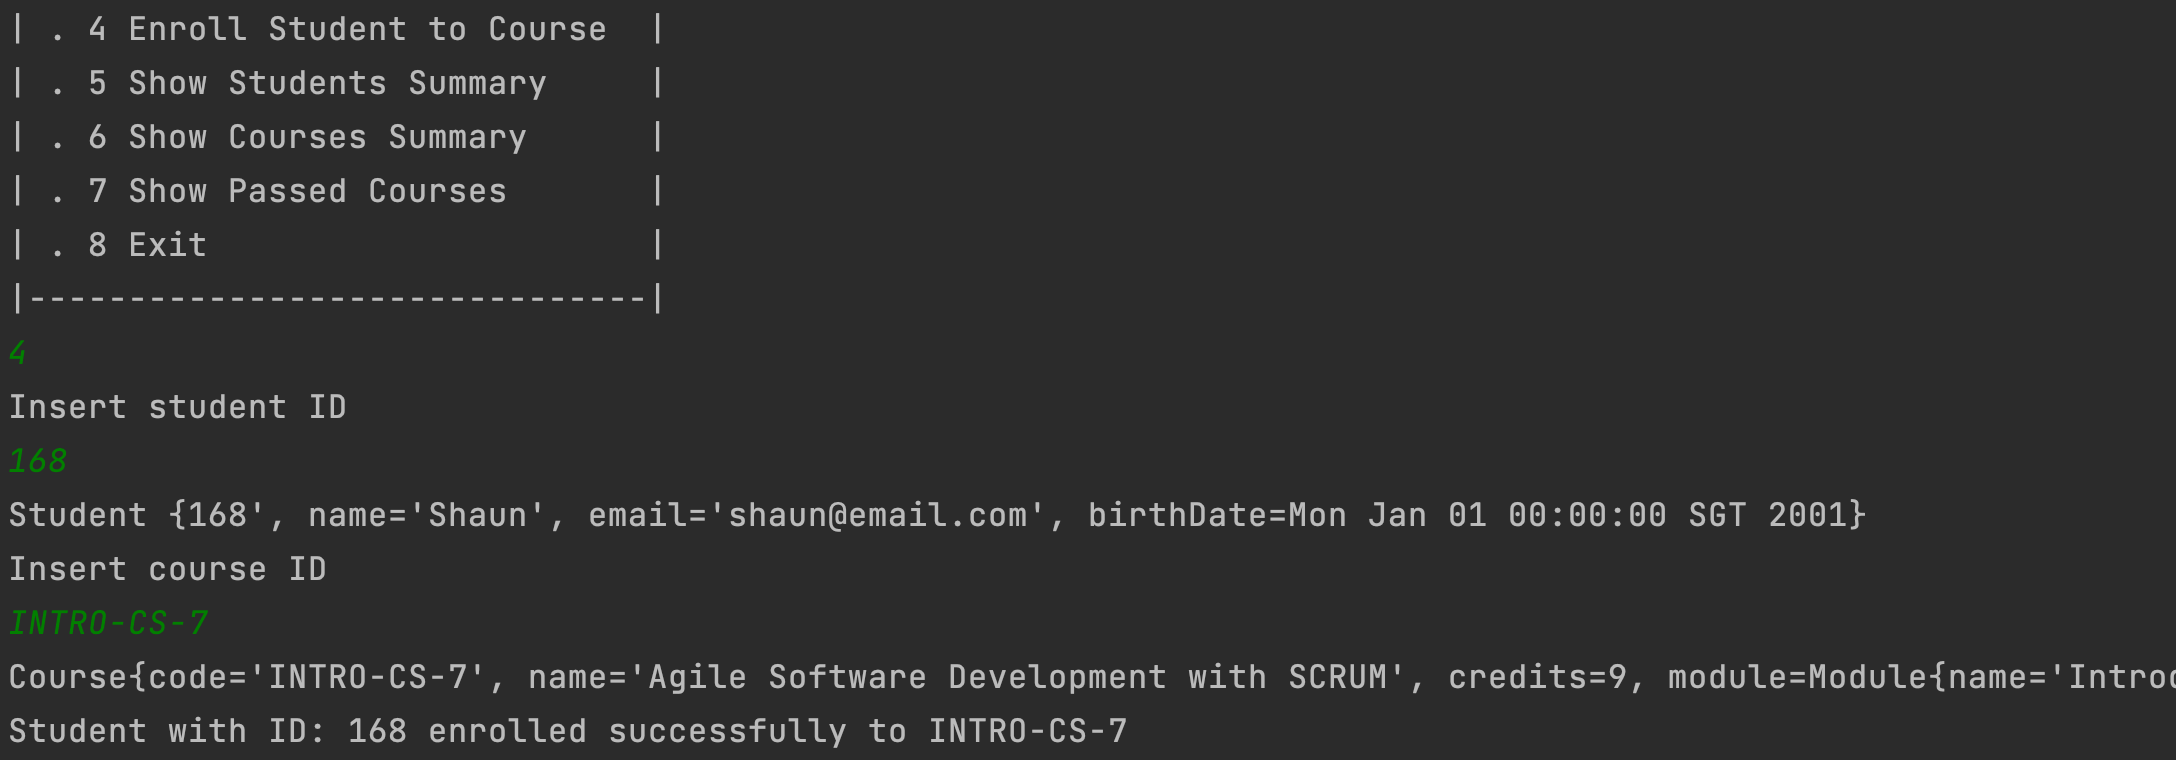Click 'Agile Software Development with SCRUM' course name
This screenshot has width=2176, height=760.
(x=1017, y=677)
